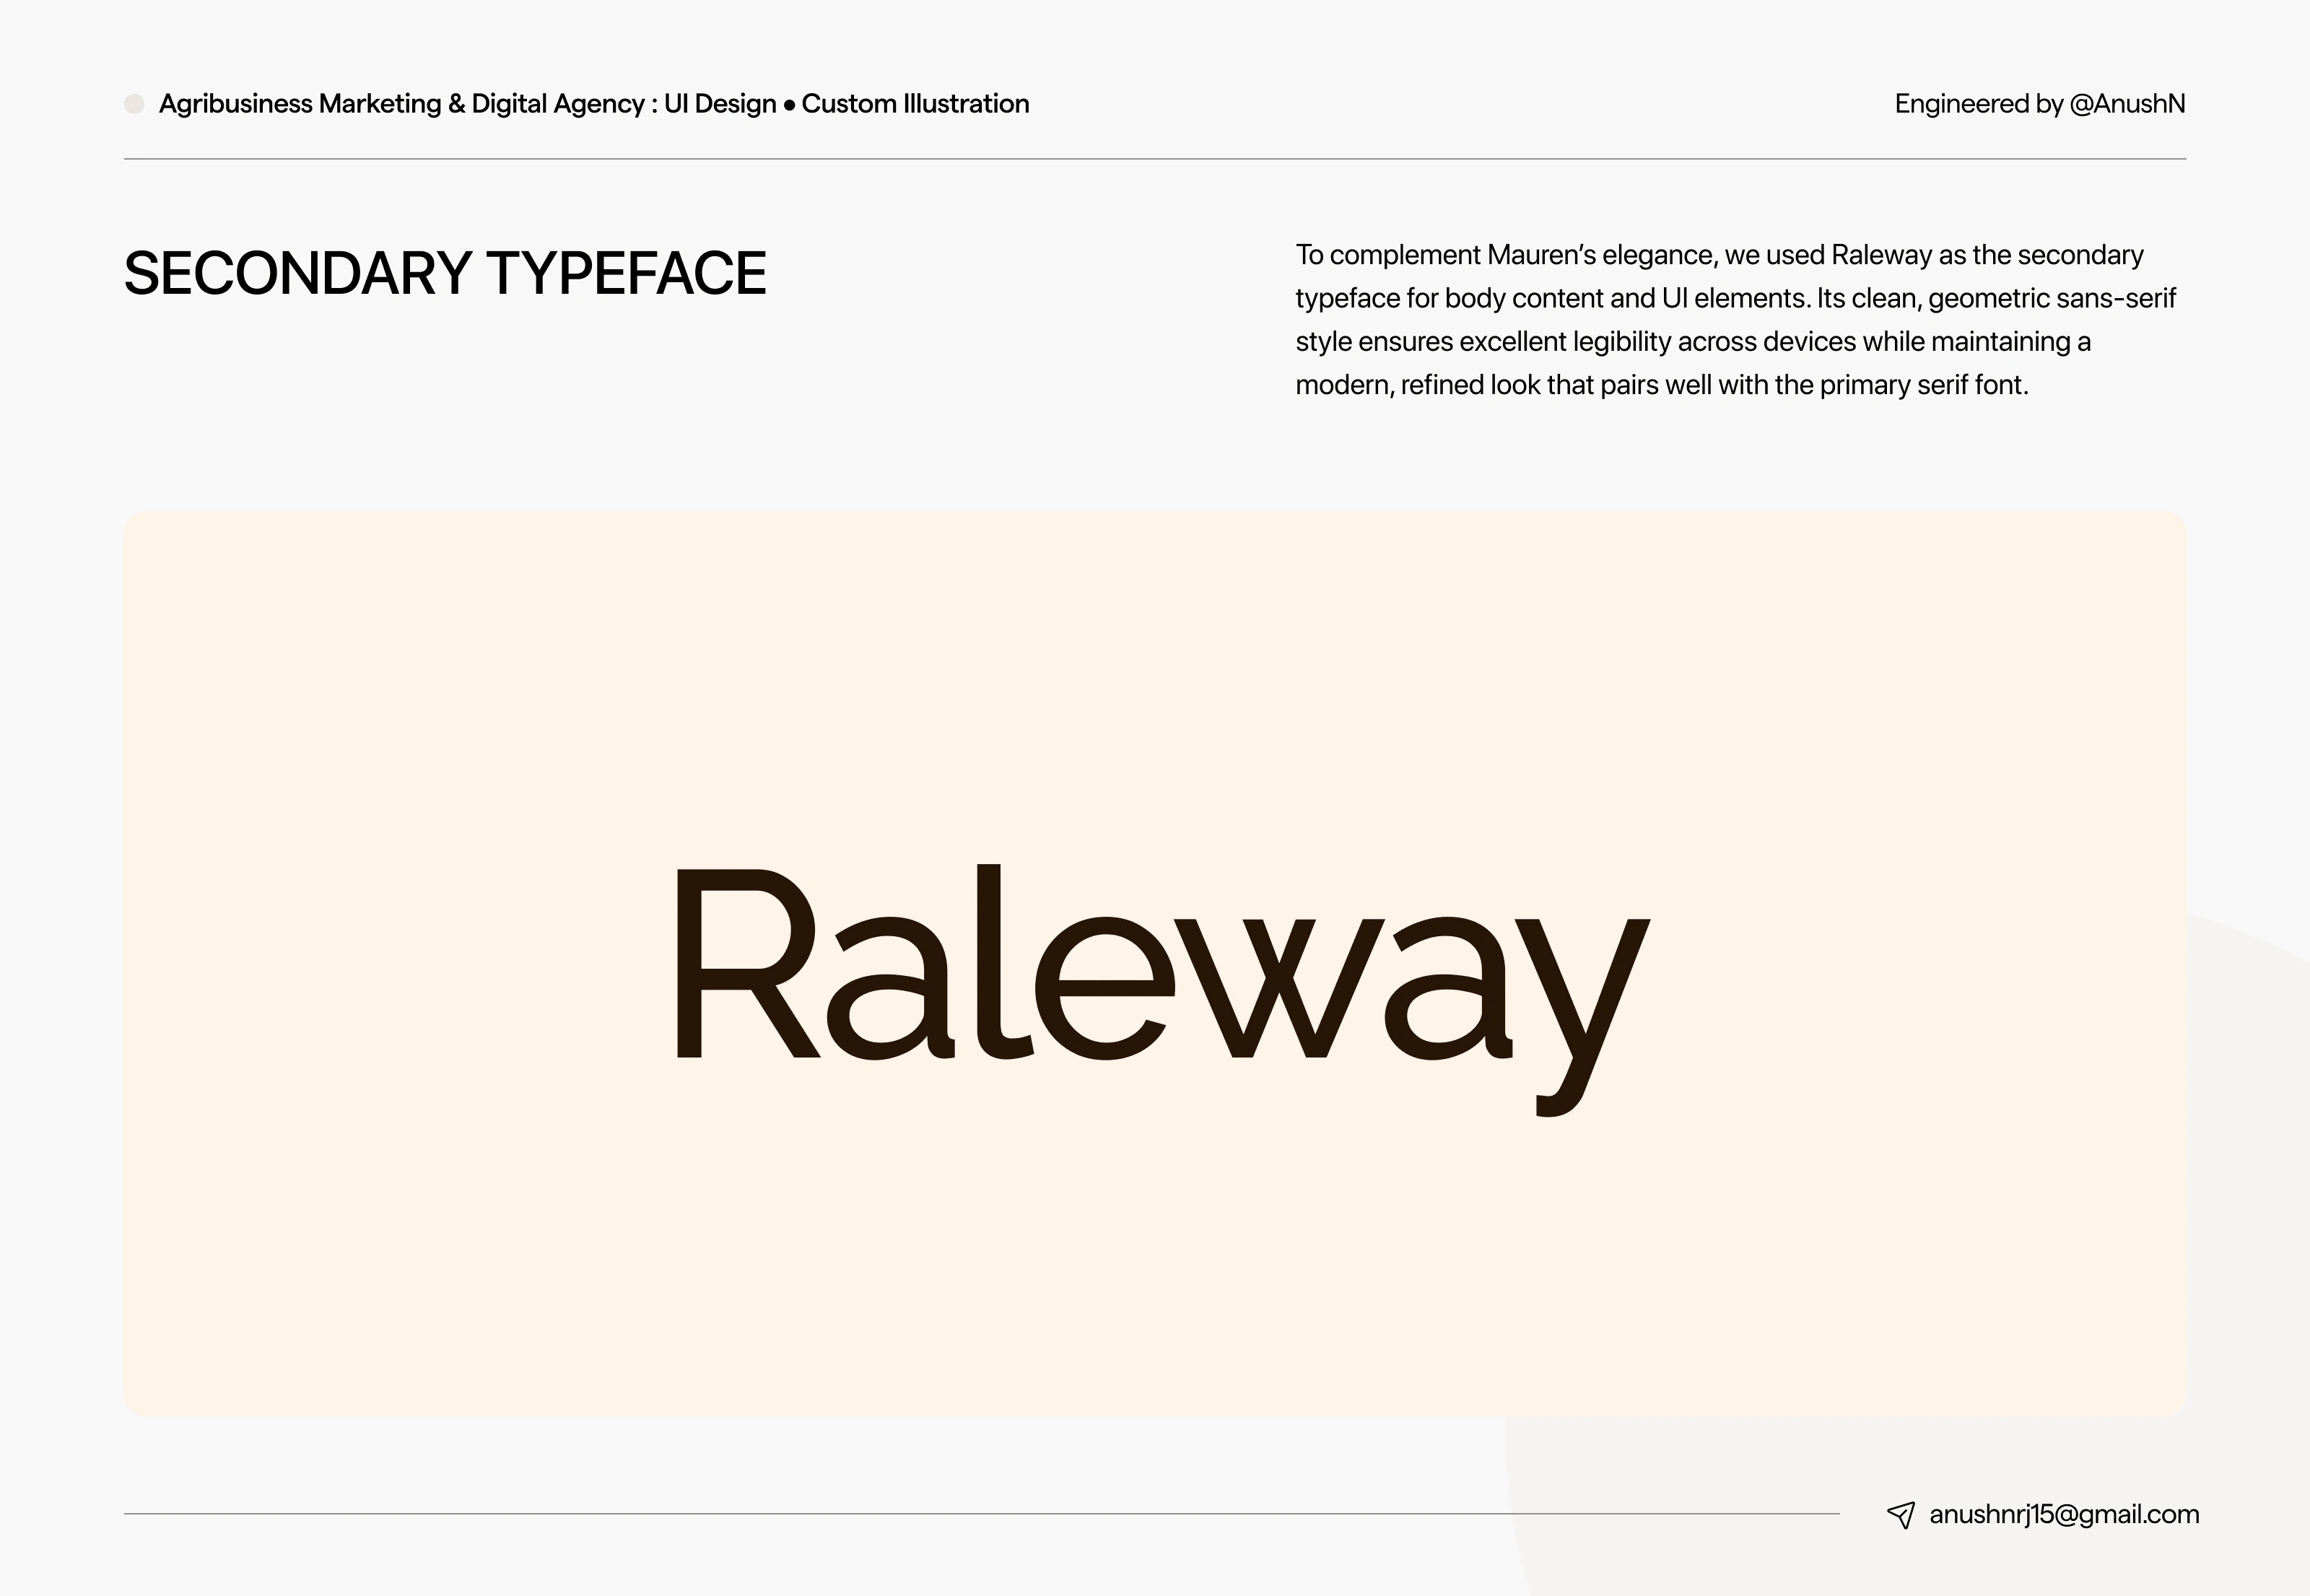Click the 'Agribusiness Marketing & Digital Agency' title text

tap(402, 104)
